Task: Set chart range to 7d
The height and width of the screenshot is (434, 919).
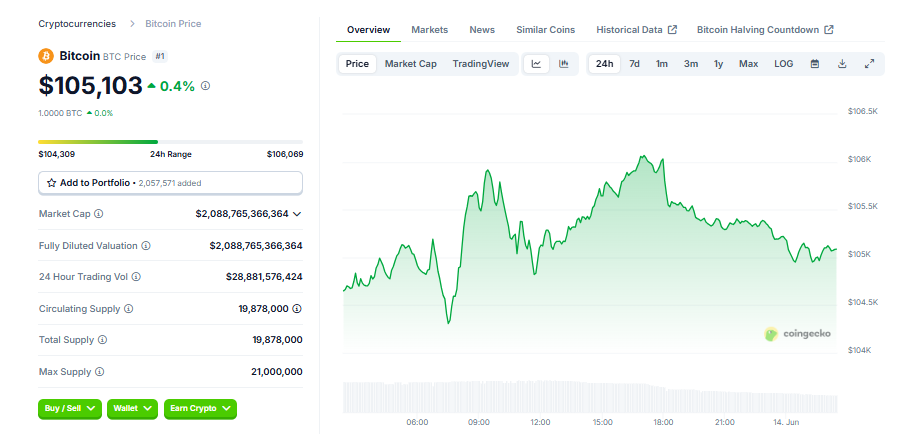Action: pyautogui.click(x=634, y=64)
